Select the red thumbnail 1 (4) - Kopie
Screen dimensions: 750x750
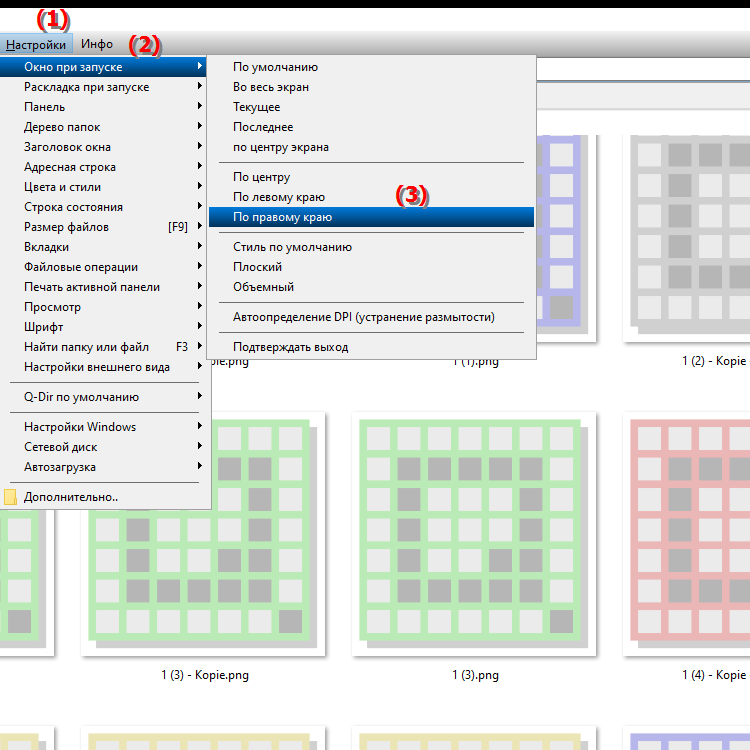tap(687, 534)
